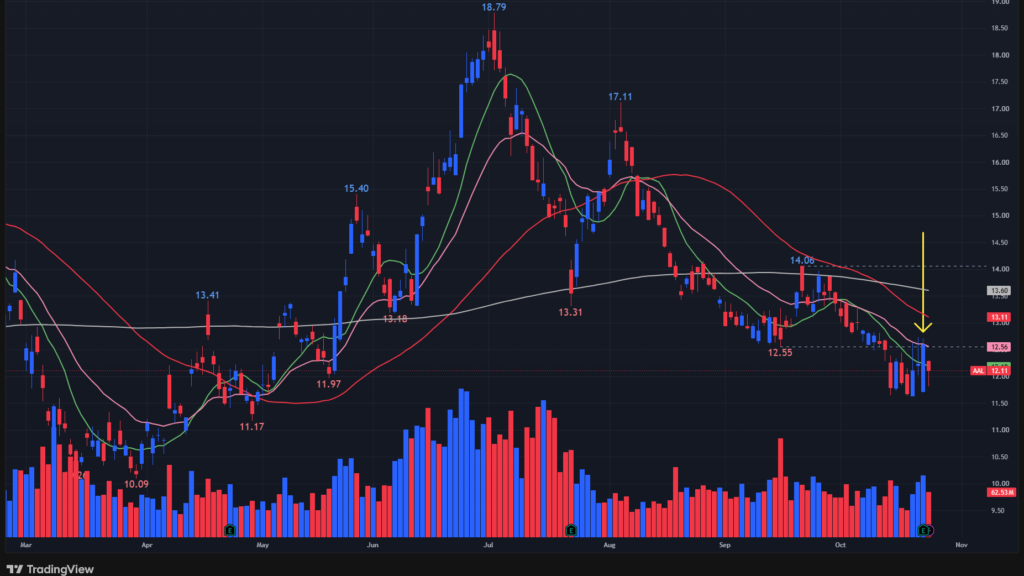Click the 12.55 low price annotation

(x=780, y=353)
